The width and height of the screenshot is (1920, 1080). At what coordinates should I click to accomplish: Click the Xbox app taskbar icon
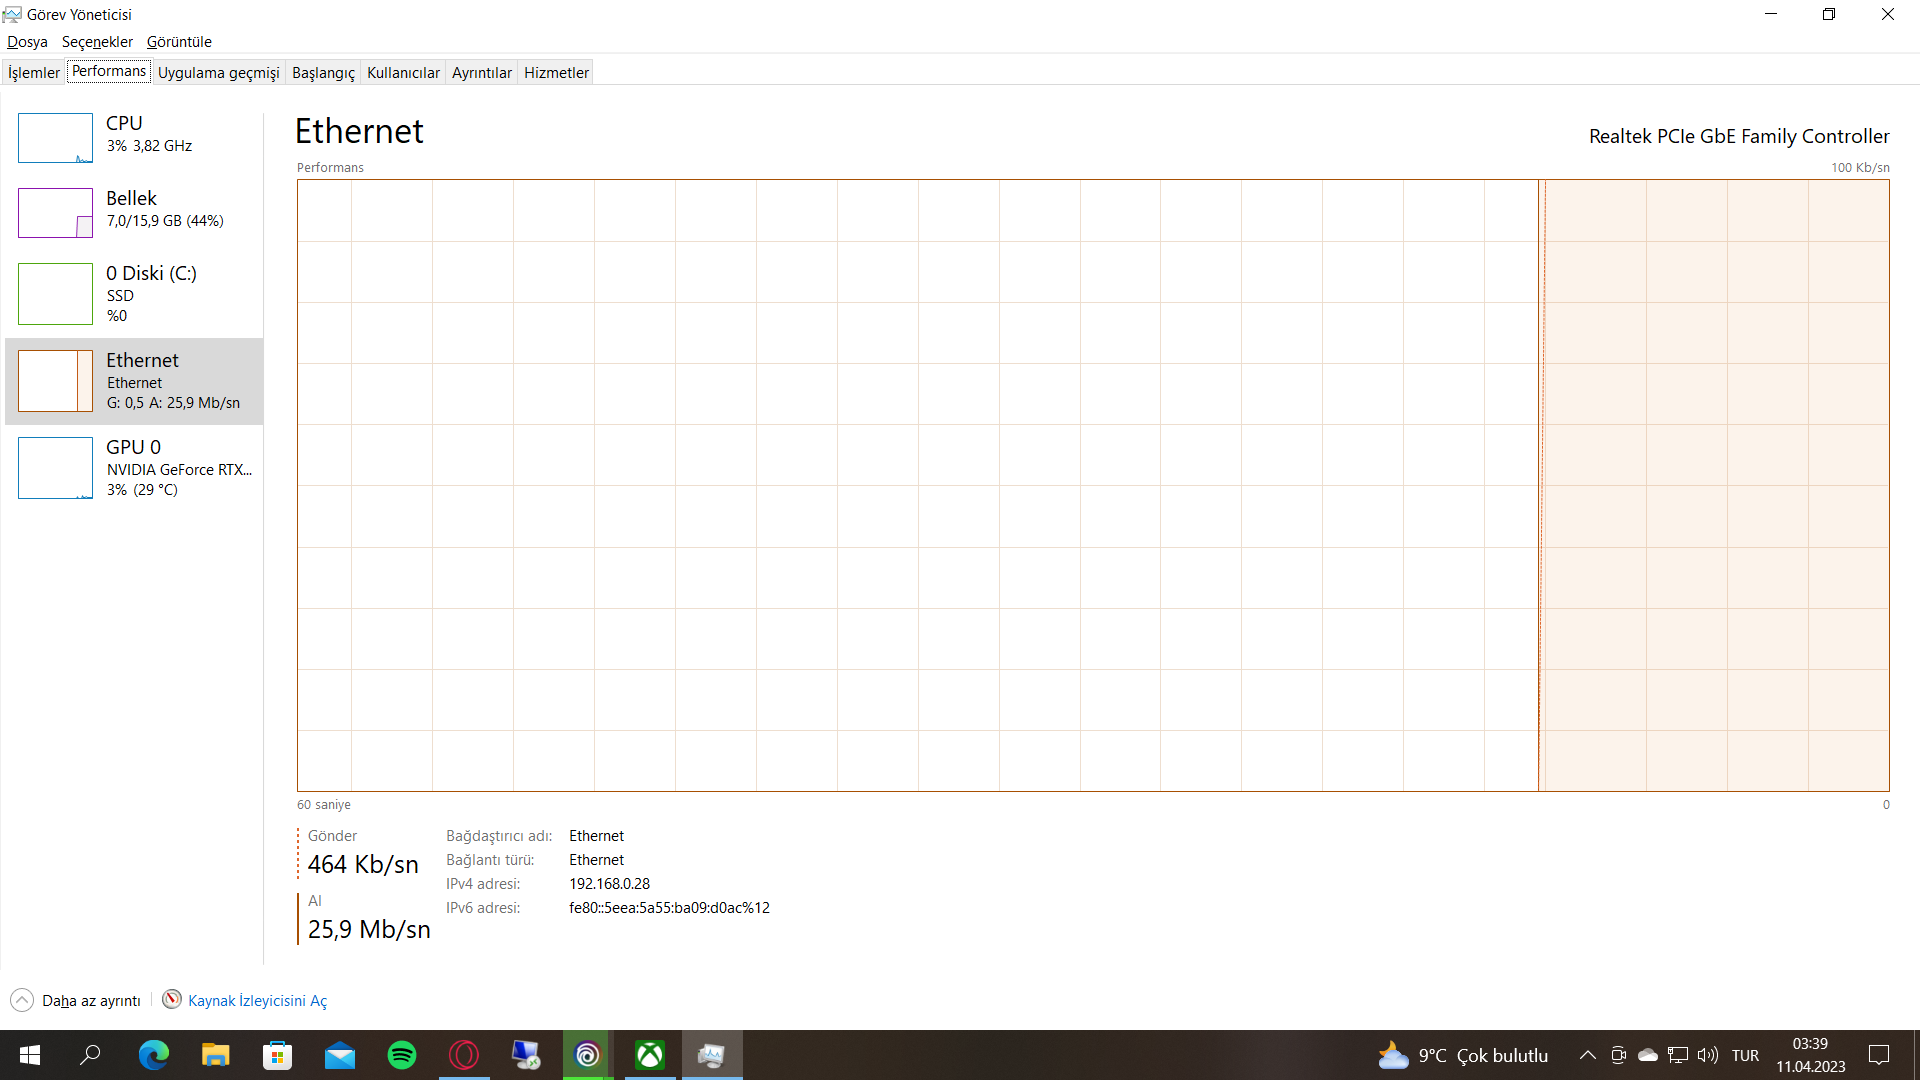pyautogui.click(x=650, y=1055)
